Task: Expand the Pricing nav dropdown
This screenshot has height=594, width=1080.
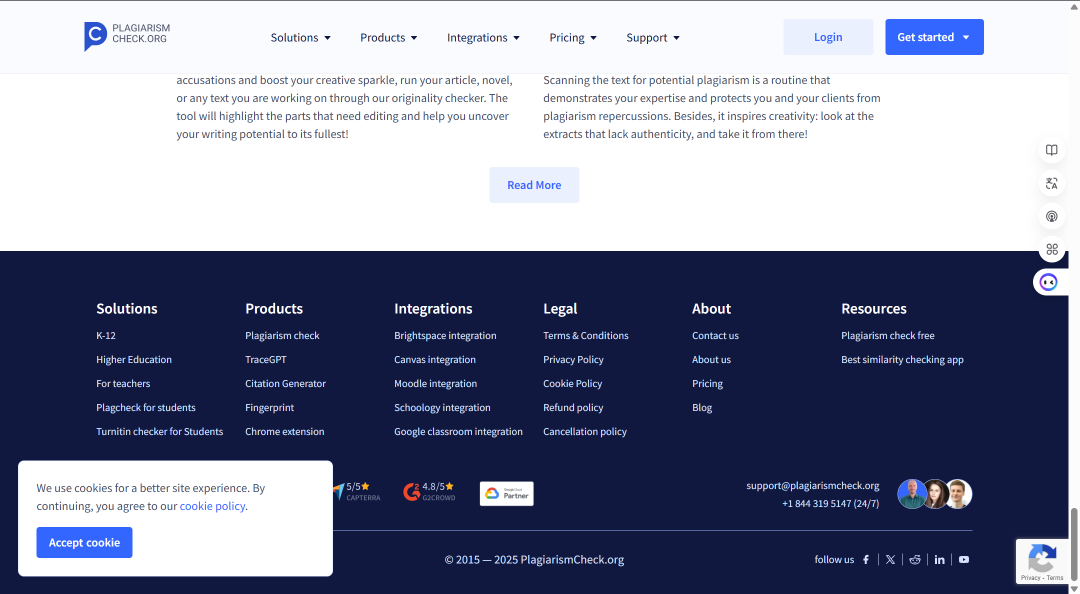Action: click(x=572, y=37)
